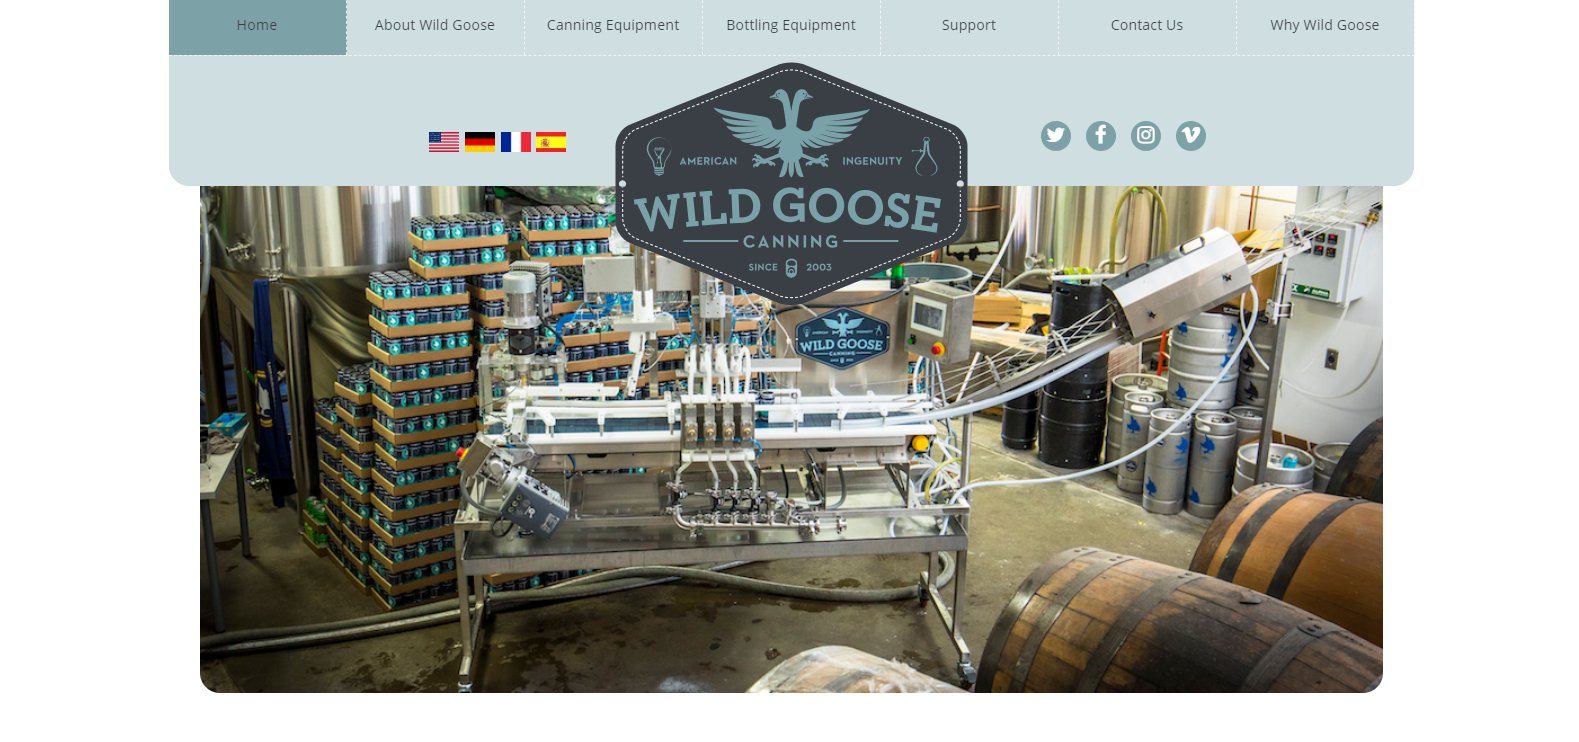Visit the Contact Us page
1579x742 pixels.
click(1147, 26)
